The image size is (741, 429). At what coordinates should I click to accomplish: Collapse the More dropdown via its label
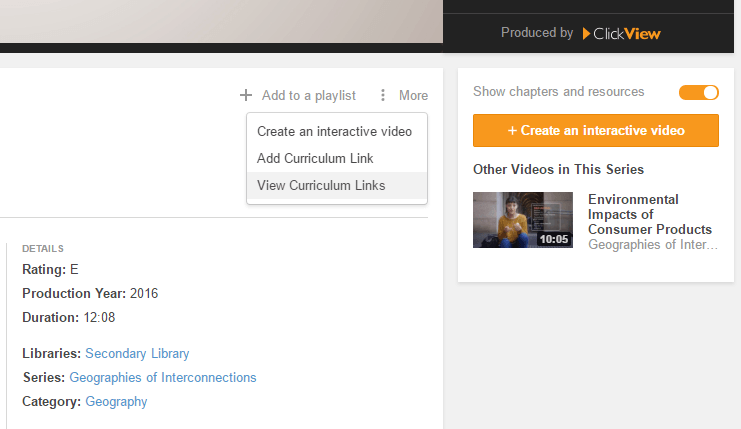tap(413, 96)
